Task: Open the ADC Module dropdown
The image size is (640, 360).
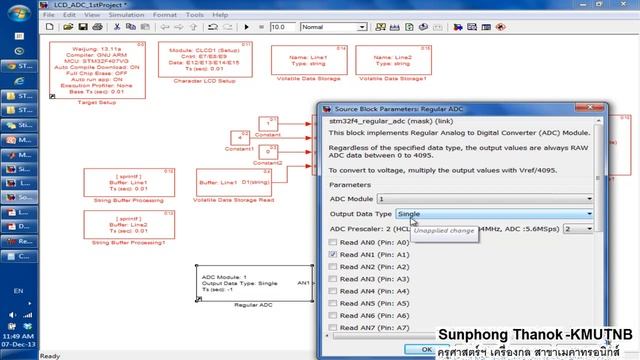Action: click(485, 199)
